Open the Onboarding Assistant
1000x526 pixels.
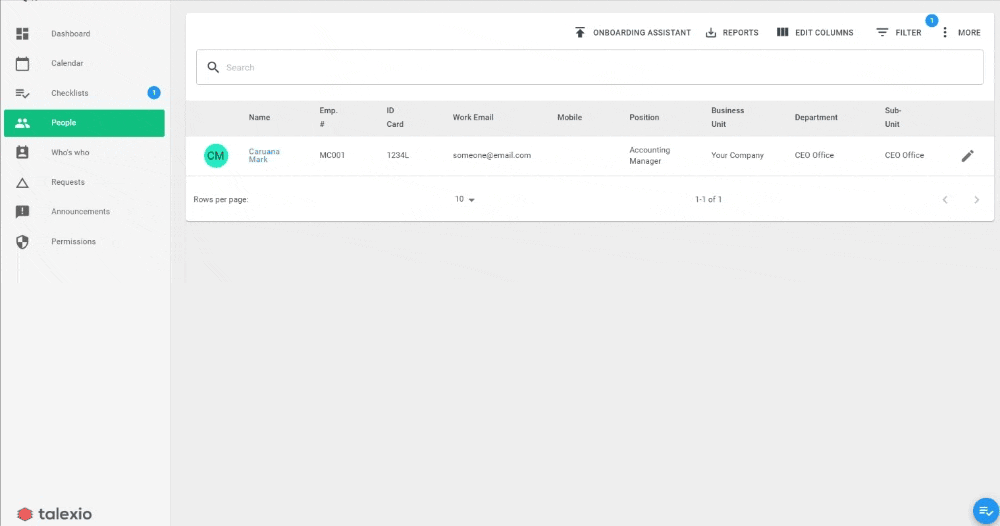(633, 33)
